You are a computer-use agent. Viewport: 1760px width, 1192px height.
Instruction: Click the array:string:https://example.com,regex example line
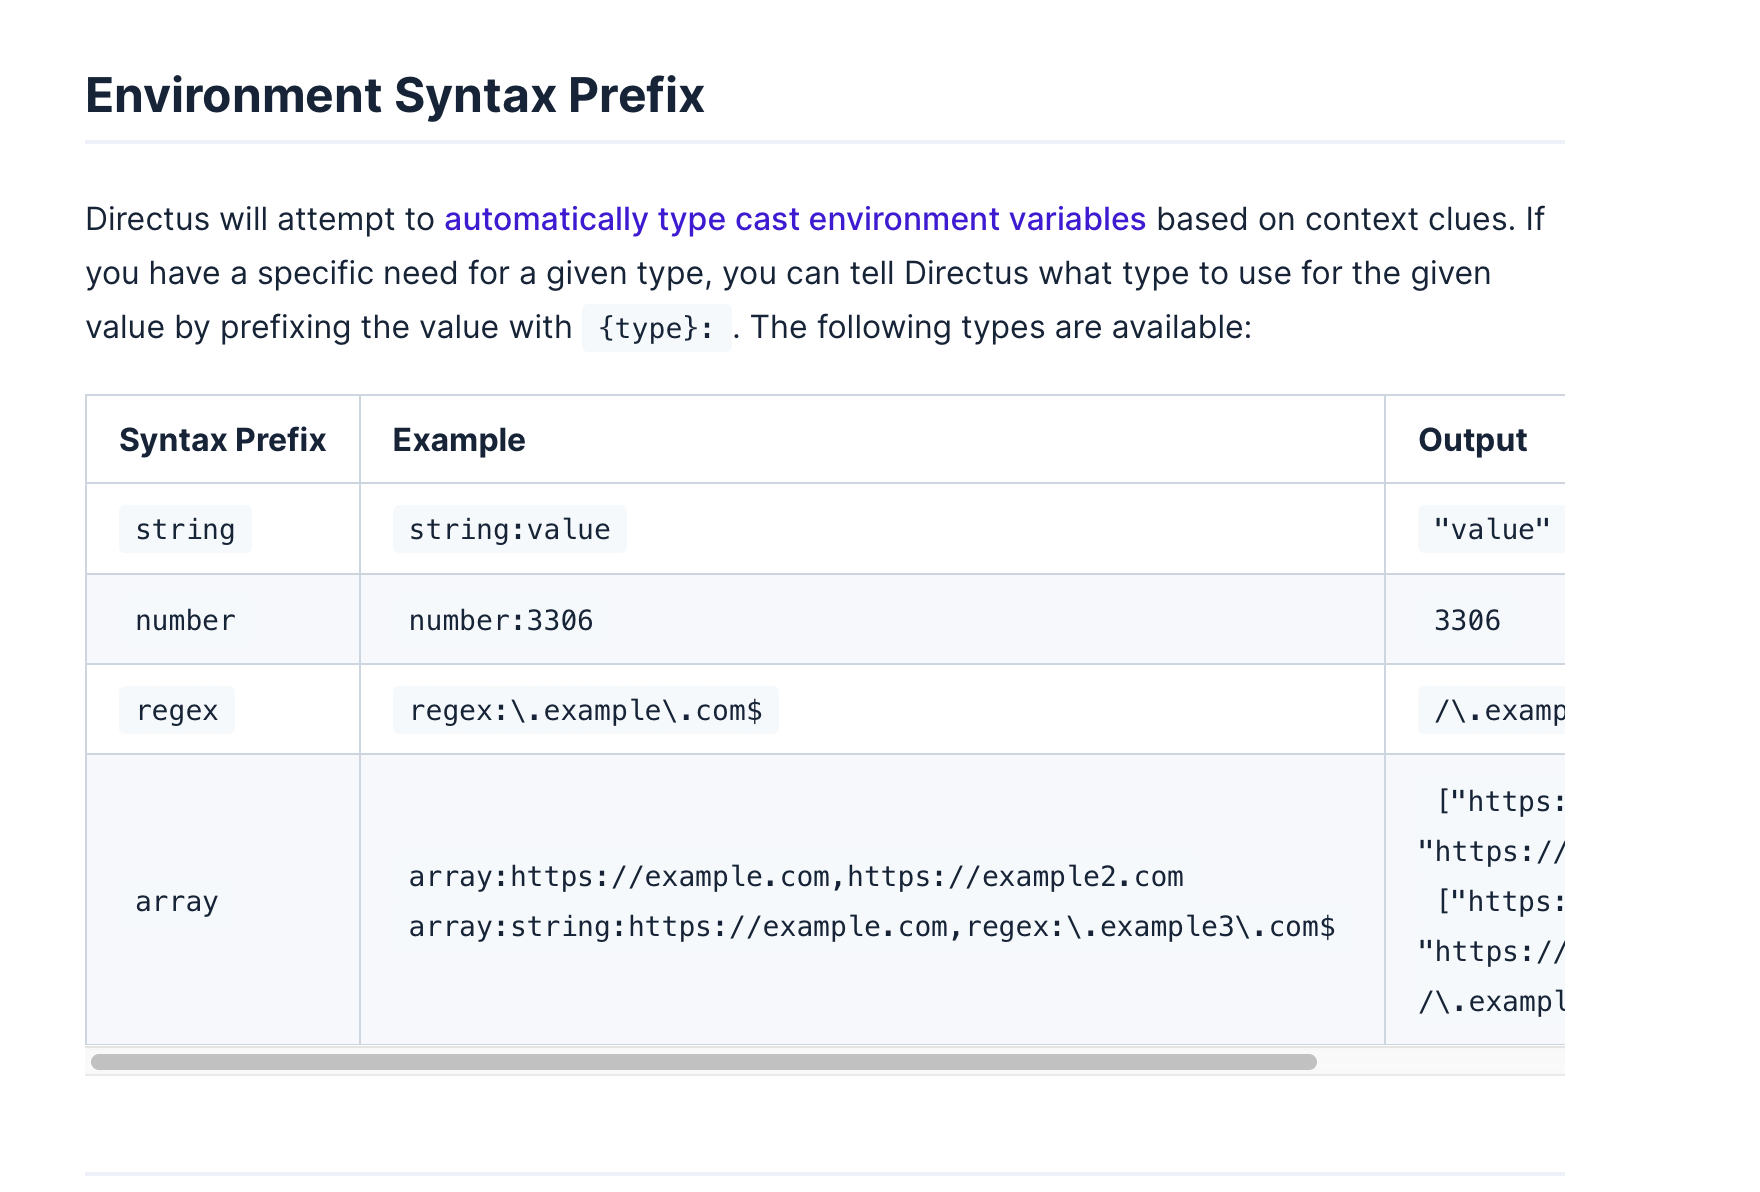pyautogui.click(x=872, y=927)
